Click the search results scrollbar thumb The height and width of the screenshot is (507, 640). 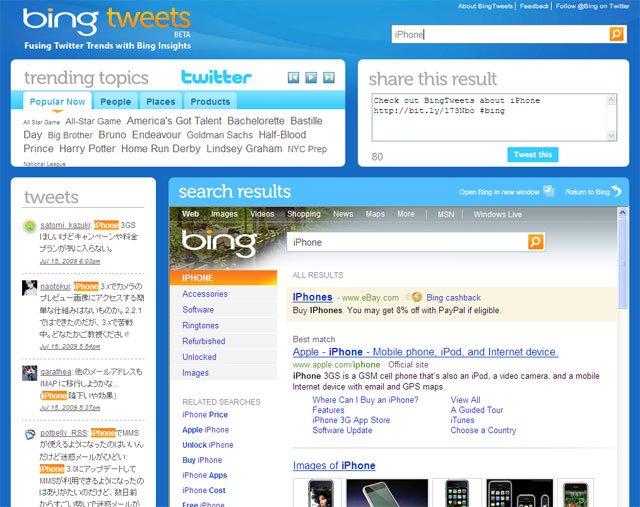(622, 263)
